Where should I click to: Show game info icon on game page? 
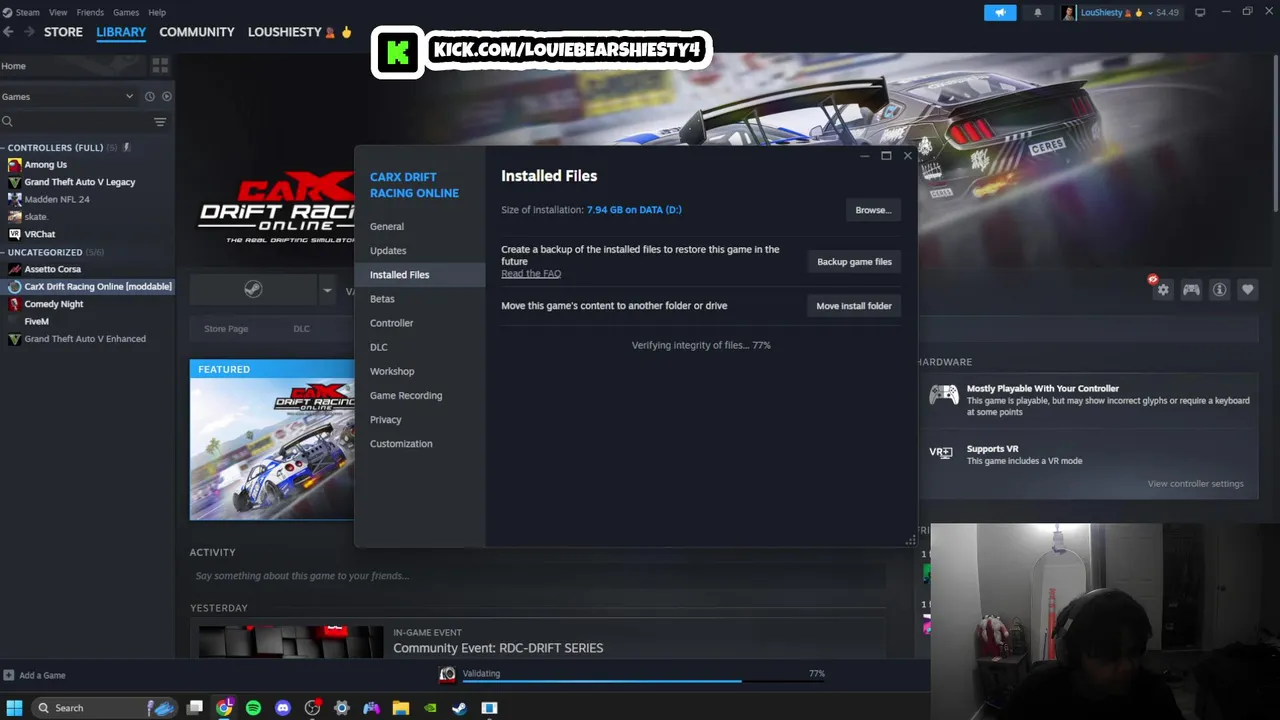click(x=1219, y=290)
